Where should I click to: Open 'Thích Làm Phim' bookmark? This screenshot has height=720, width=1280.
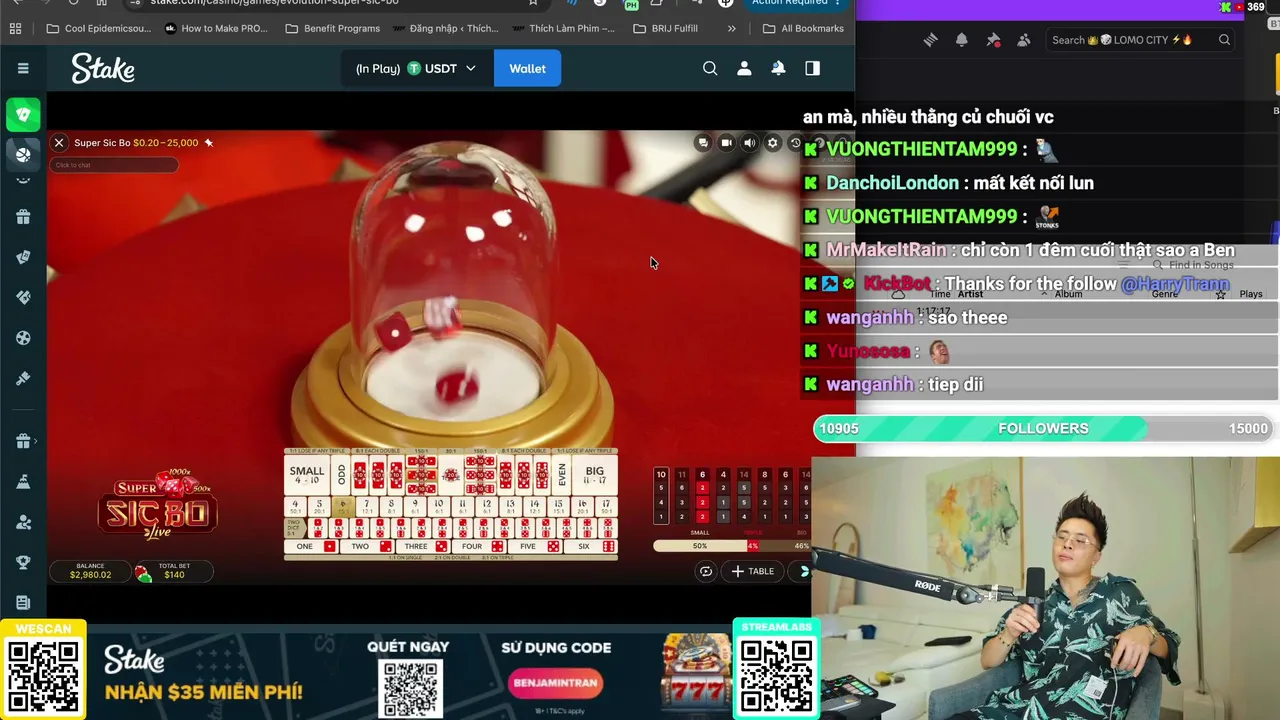coord(562,28)
